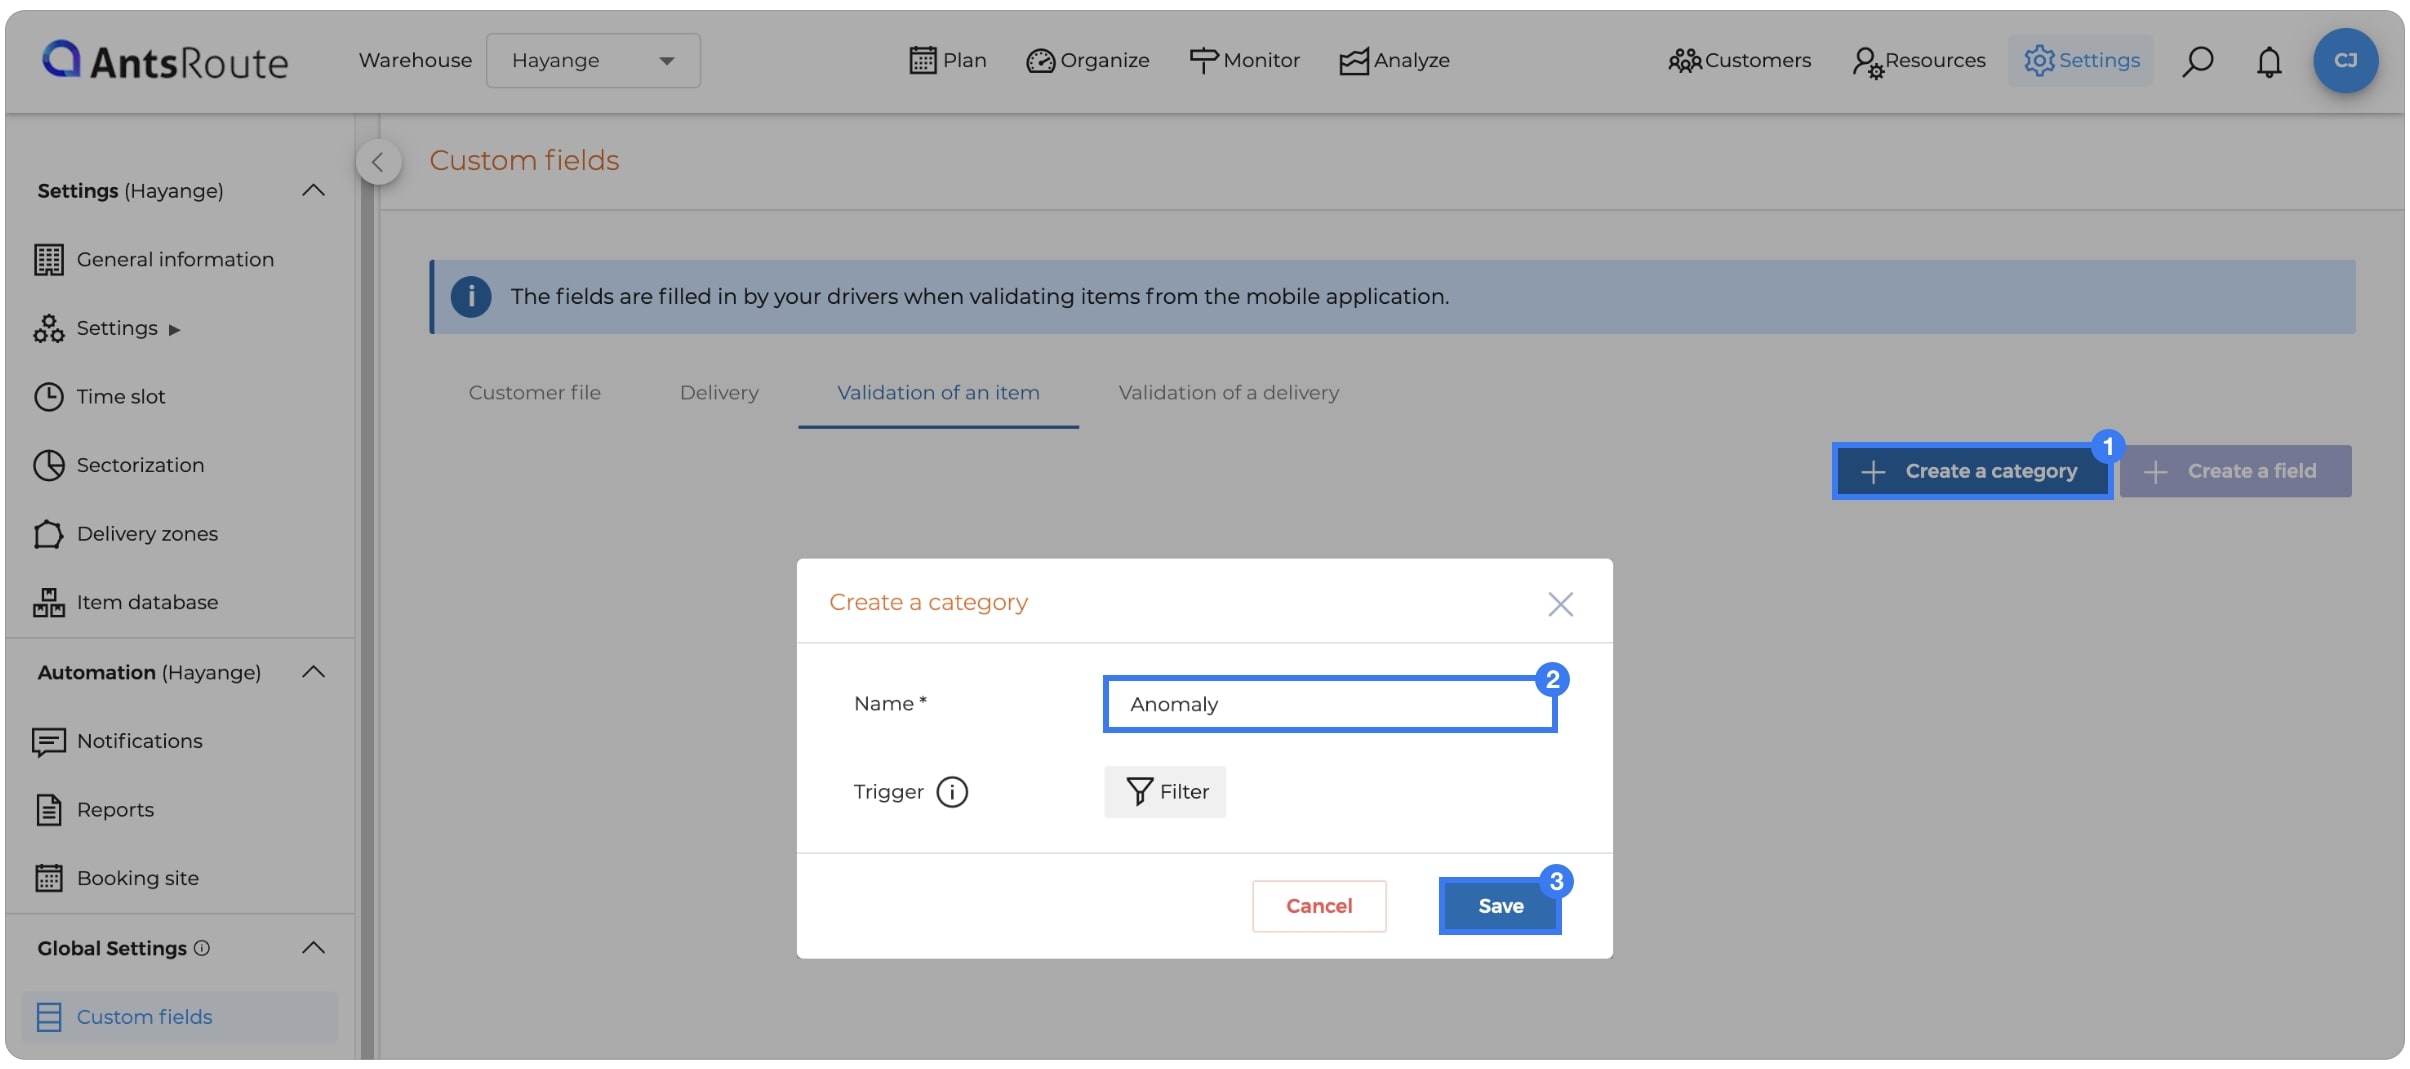Open the Monitor menu
The height and width of the screenshot is (1069, 2410).
click(x=1244, y=60)
